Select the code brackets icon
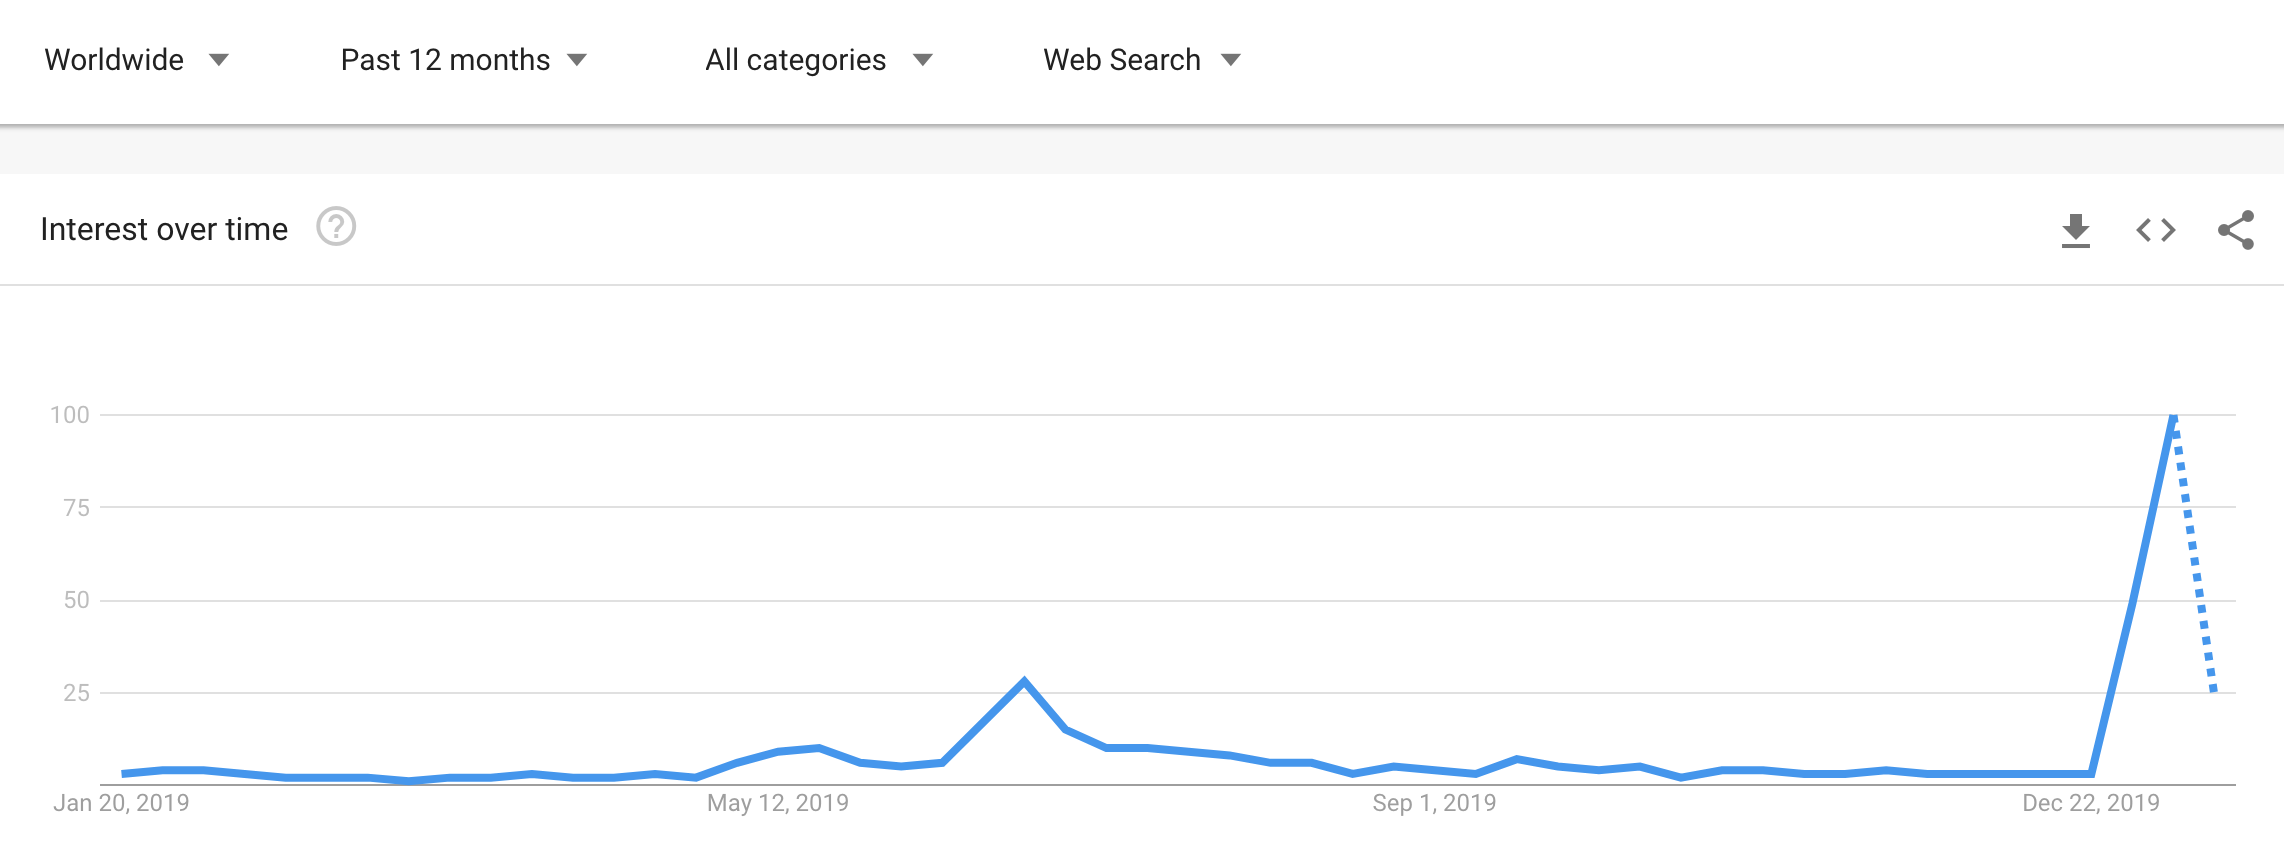Screen dimensions: 2284x860 (2155, 230)
